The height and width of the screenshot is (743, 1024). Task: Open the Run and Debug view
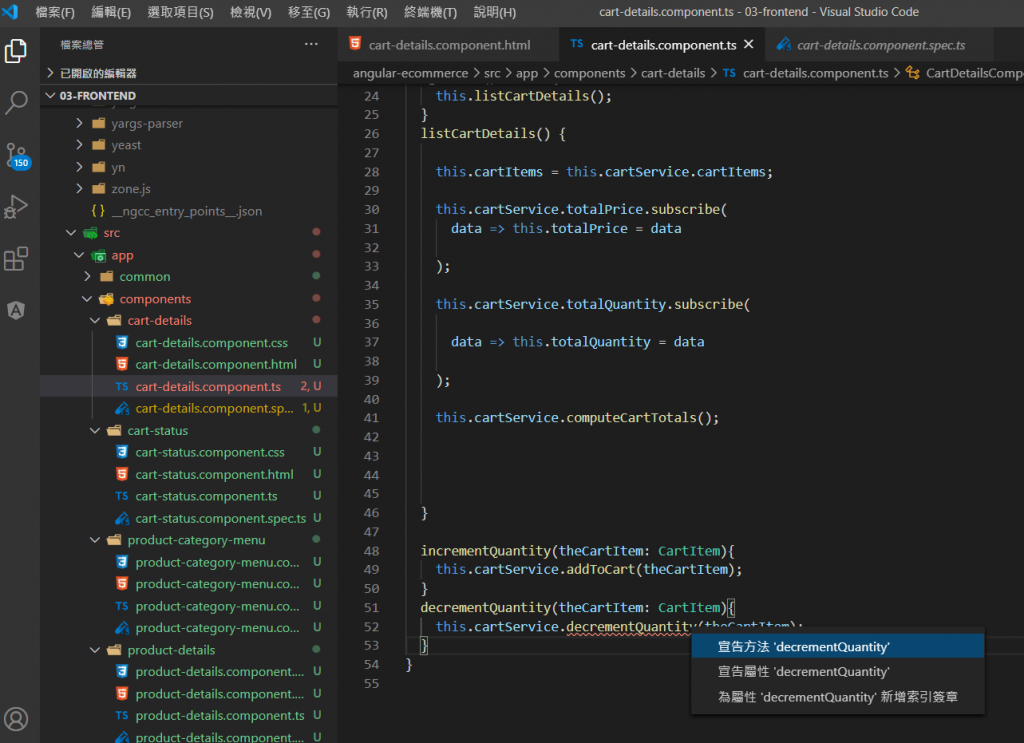[16, 208]
